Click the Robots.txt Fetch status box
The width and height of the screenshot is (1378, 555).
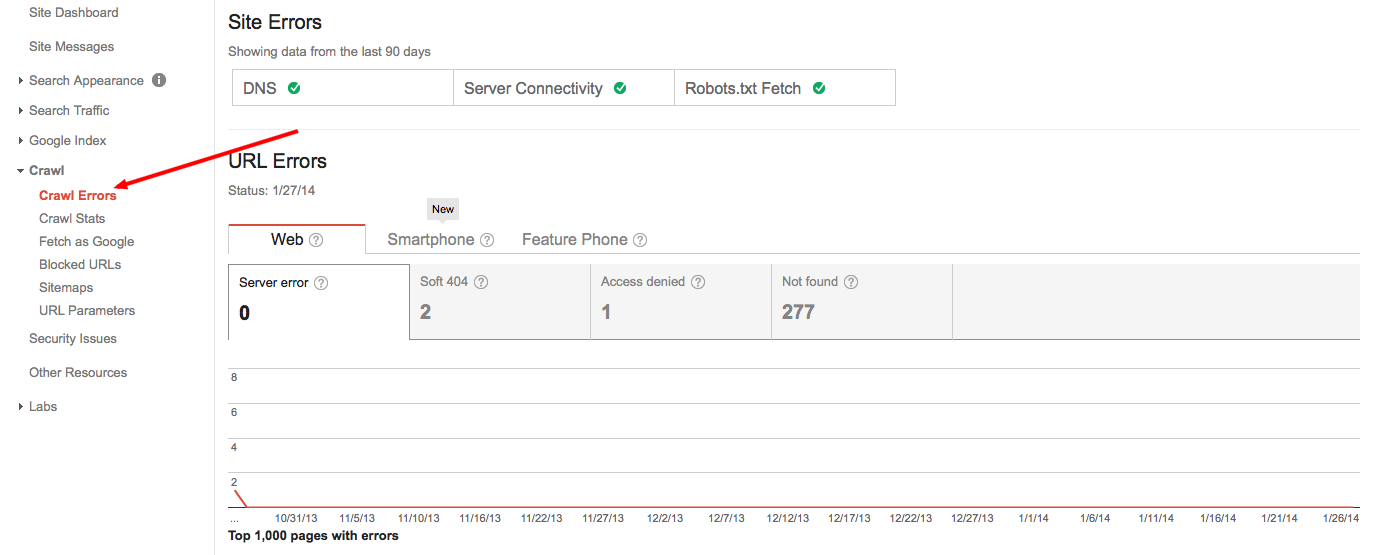784,88
